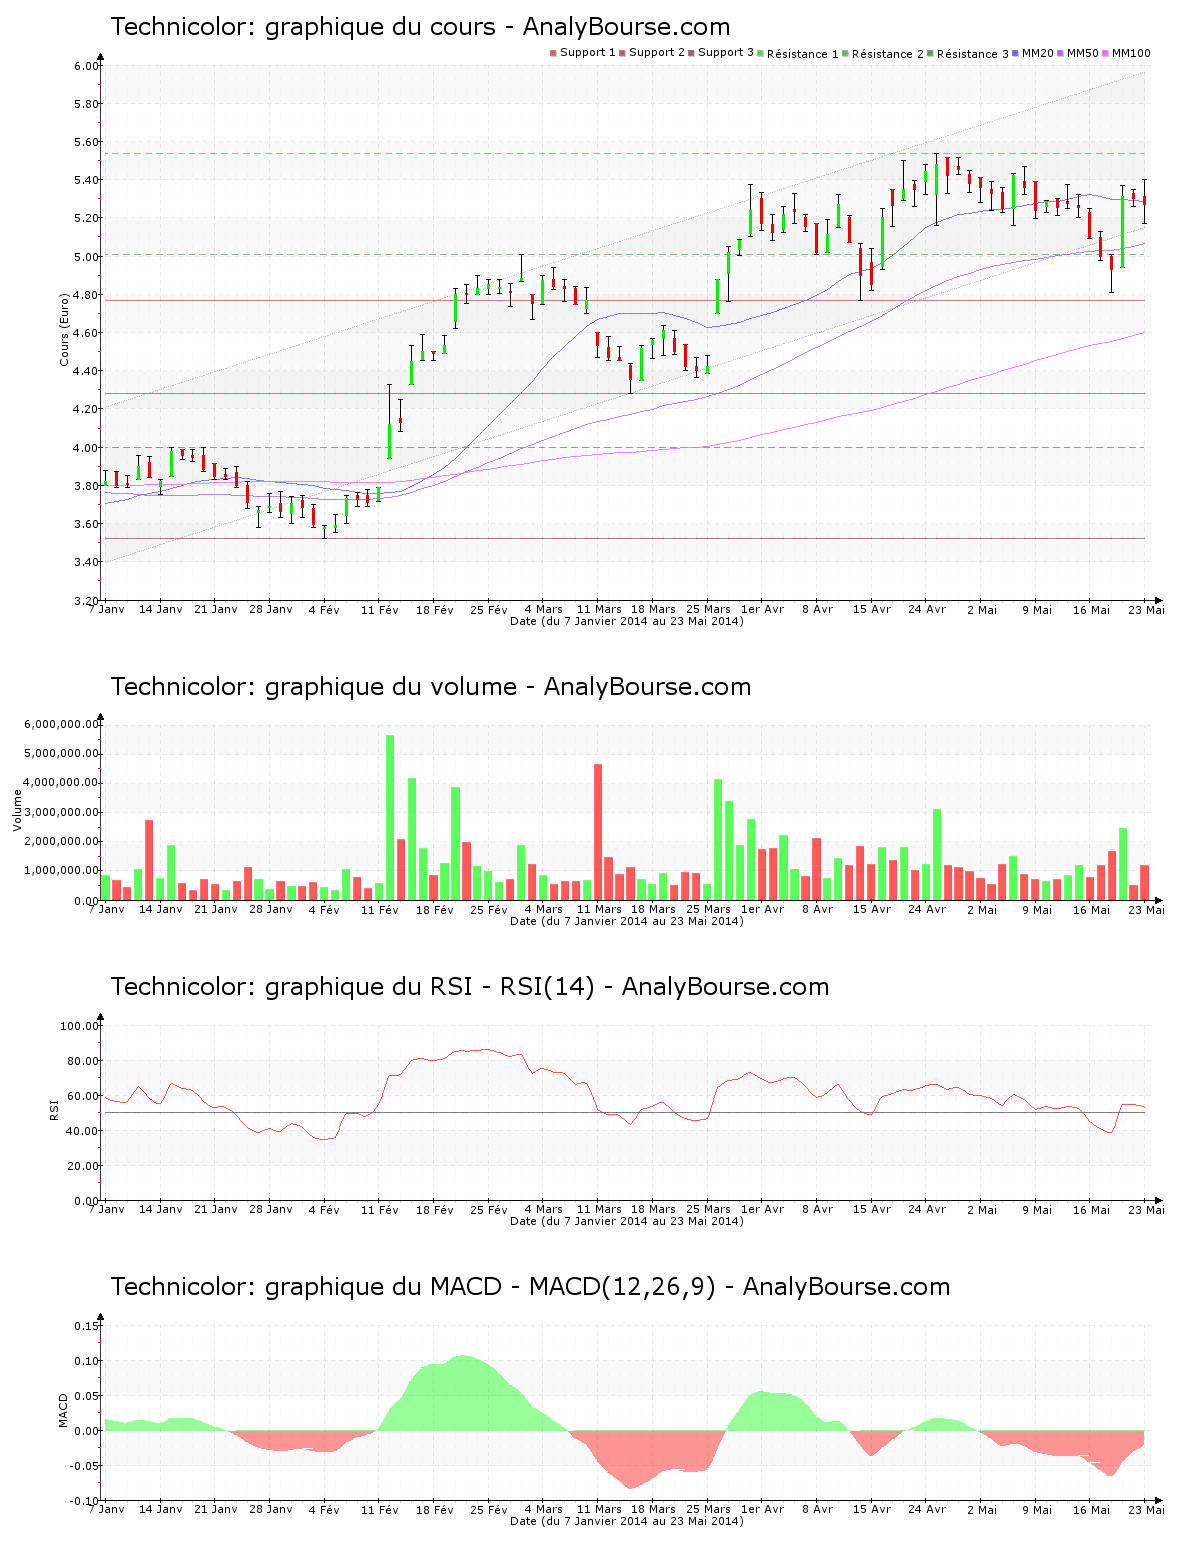The width and height of the screenshot is (1200, 1550).
Task: Click the date range caption under MACD chart
Action: (x=627, y=1521)
